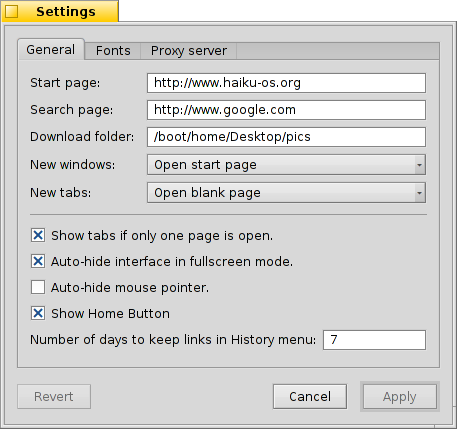Open the New windows dropdown

286,165
